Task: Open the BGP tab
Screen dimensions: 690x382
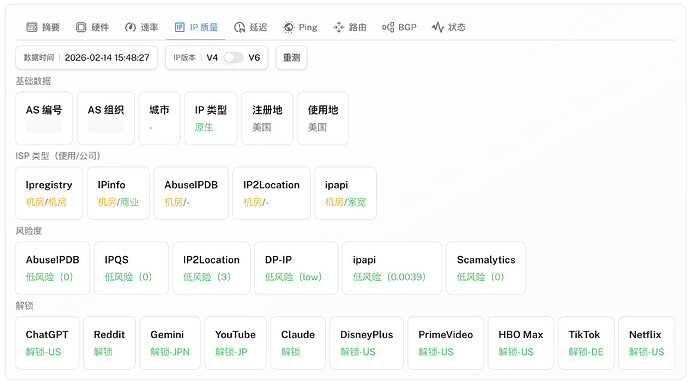Action: pyautogui.click(x=400, y=27)
